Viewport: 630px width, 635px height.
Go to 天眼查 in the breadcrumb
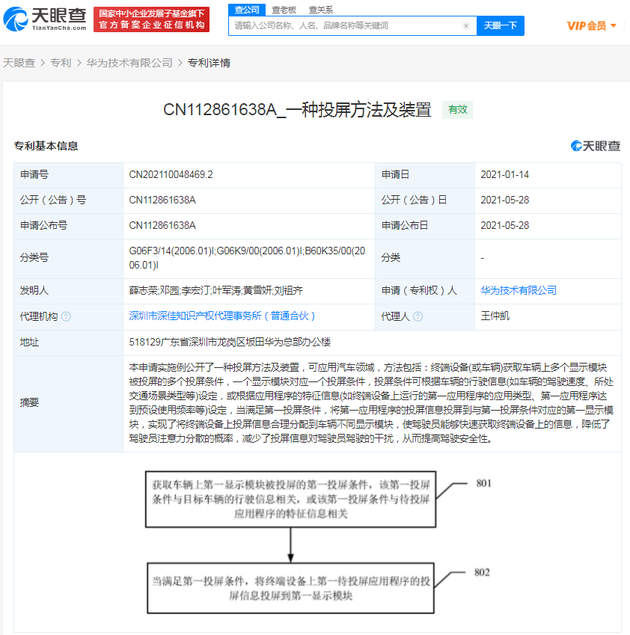click(x=18, y=62)
